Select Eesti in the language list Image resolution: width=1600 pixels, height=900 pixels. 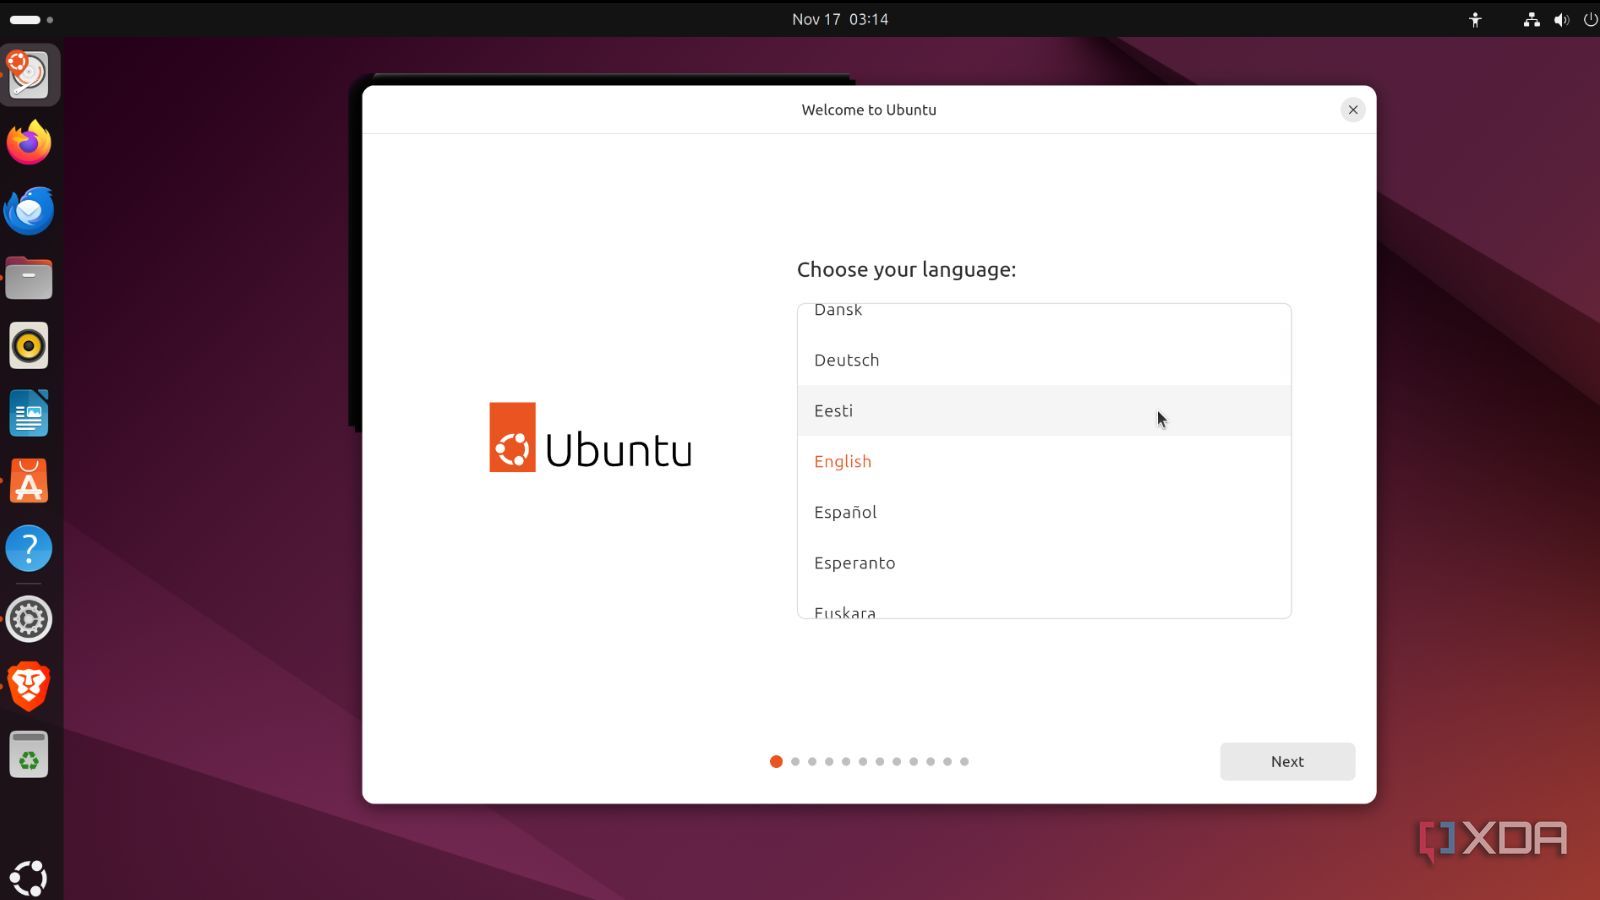point(1044,410)
